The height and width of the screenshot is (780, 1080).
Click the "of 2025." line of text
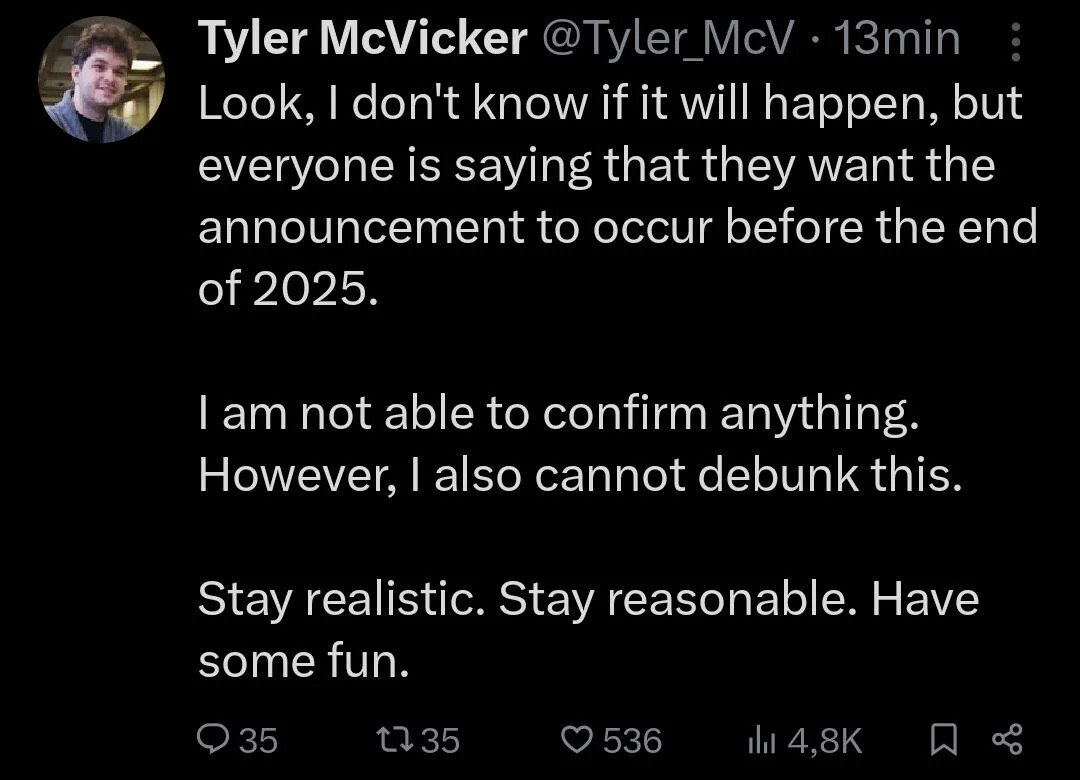pyautogui.click(x=289, y=289)
